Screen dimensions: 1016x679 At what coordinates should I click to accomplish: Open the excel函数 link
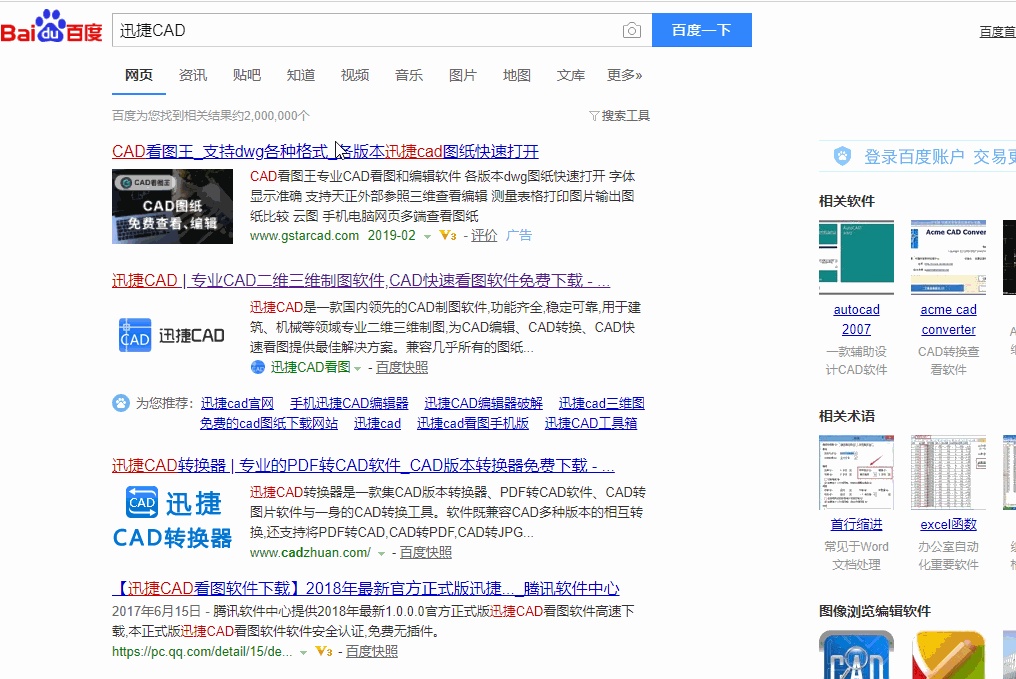pos(949,524)
